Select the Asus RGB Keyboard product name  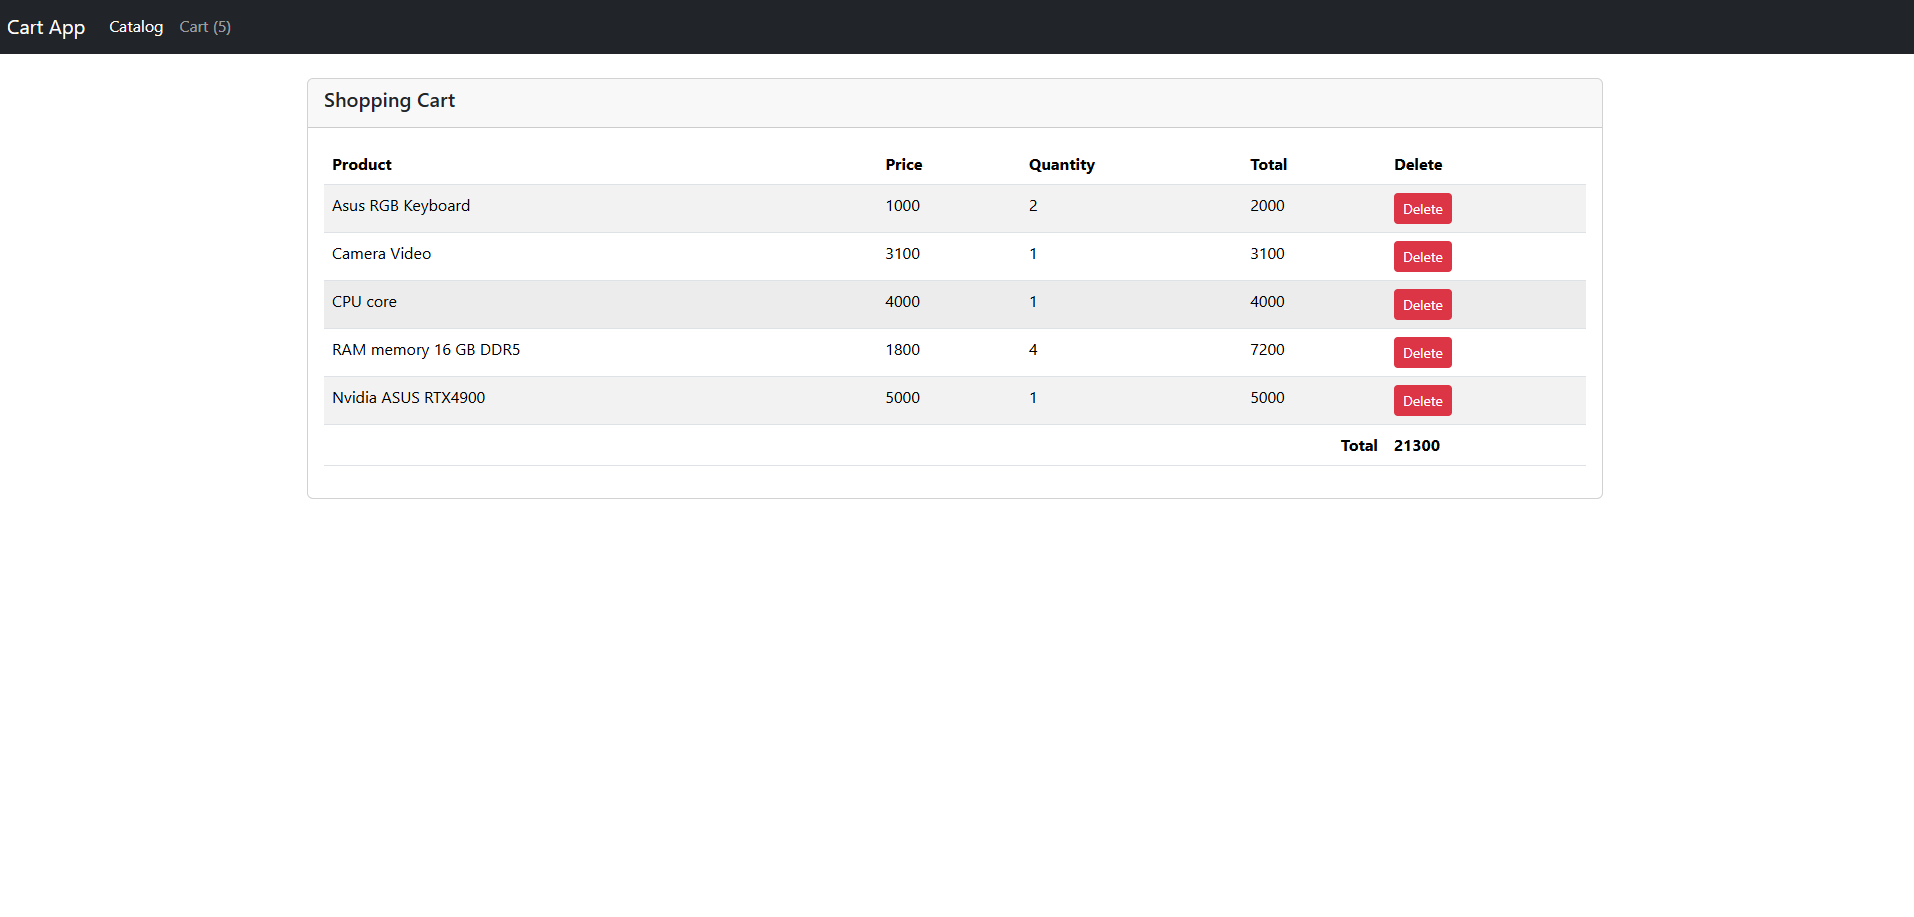click(401, 206)
